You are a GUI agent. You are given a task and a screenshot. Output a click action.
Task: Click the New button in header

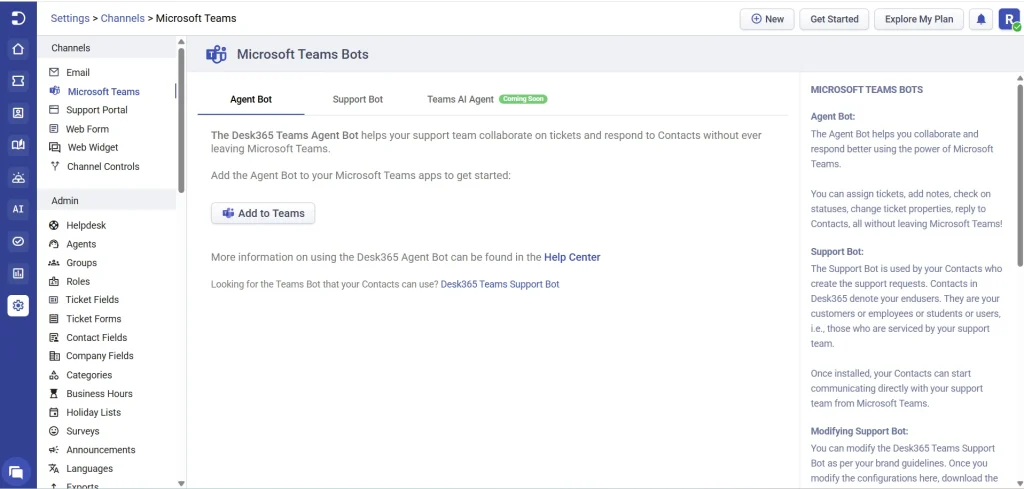tap(767, 19)
